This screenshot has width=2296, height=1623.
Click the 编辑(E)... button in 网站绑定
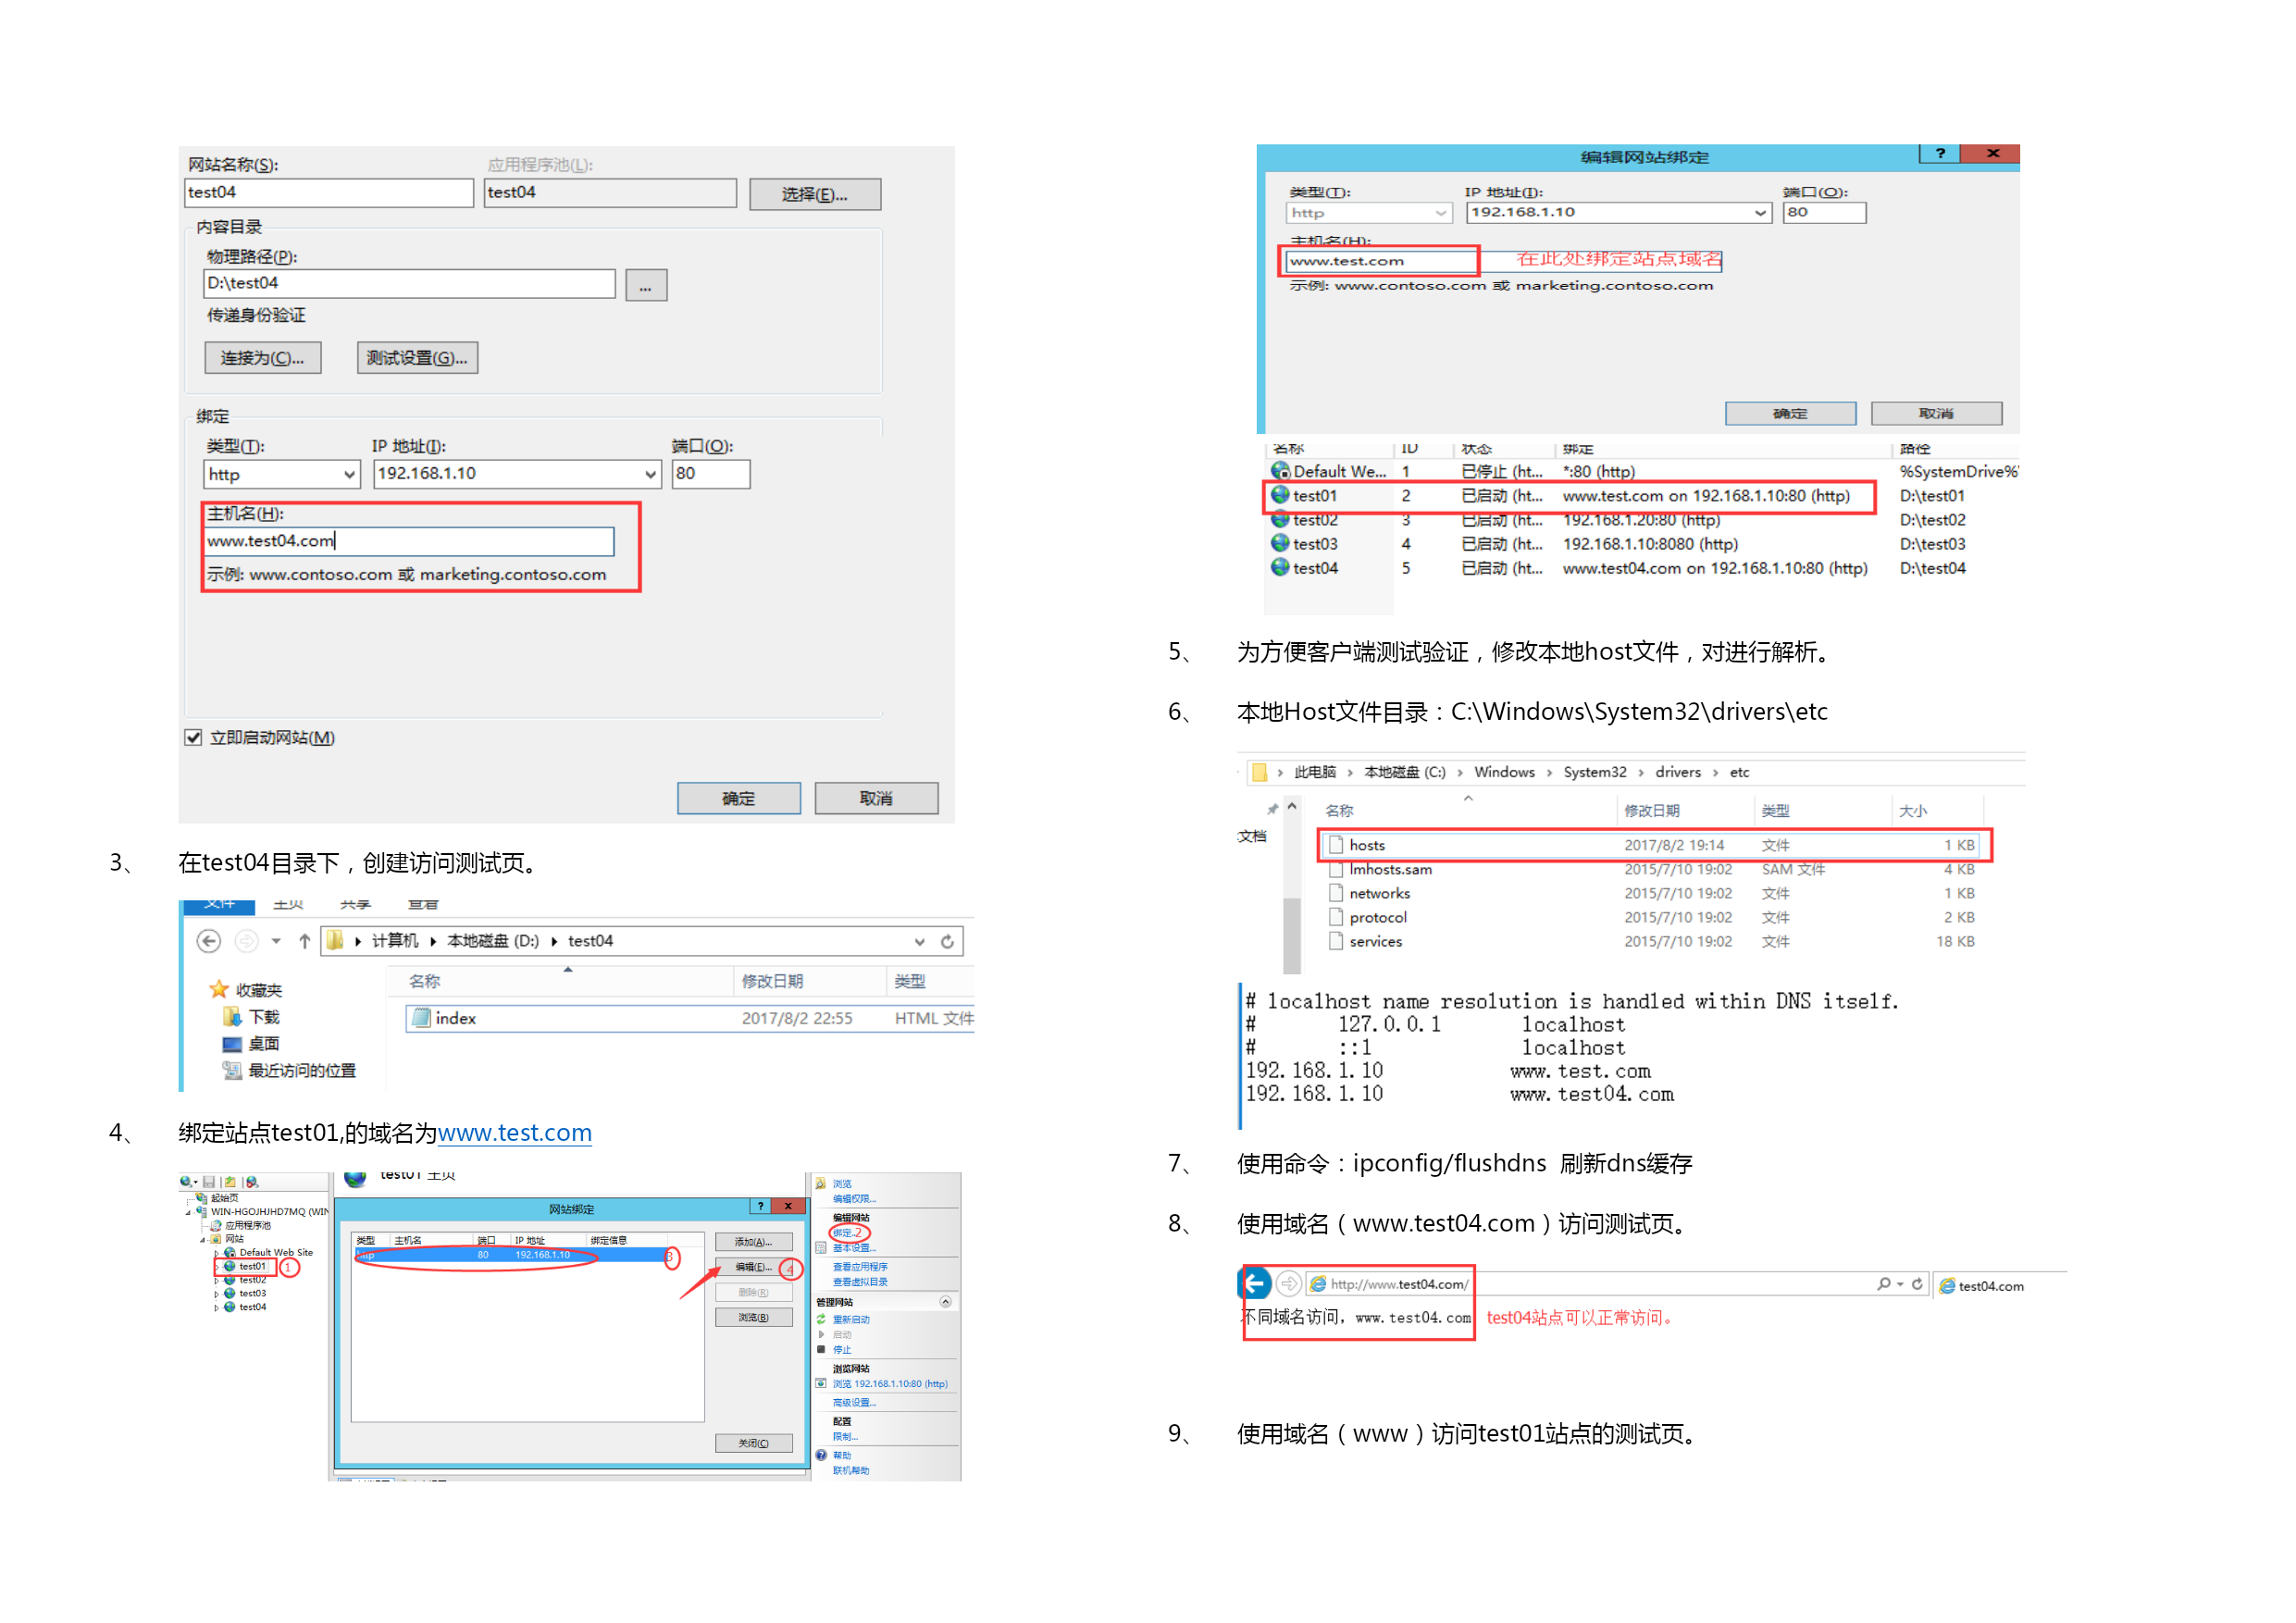click(753, 1267)
